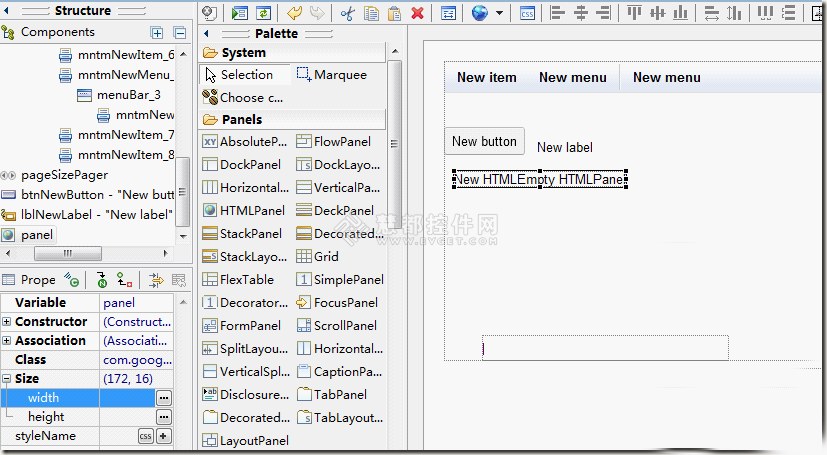Collapse the Structure panel arrow
This screenshot has width=827, height=455.
tap(7, 11)
